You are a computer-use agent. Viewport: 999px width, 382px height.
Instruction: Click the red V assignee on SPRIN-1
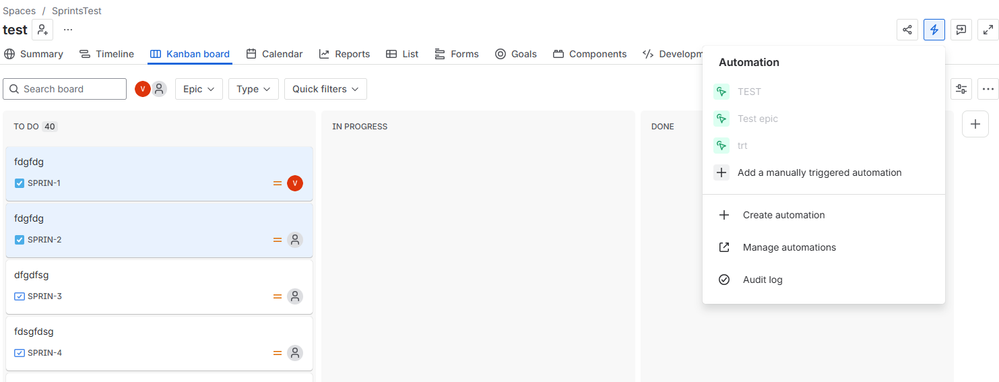[294, 183]
